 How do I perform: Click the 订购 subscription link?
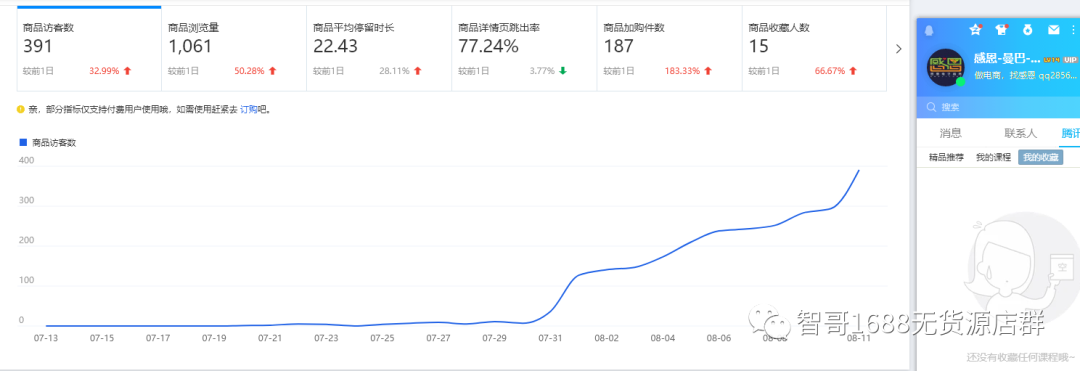[x=248, y=109]
